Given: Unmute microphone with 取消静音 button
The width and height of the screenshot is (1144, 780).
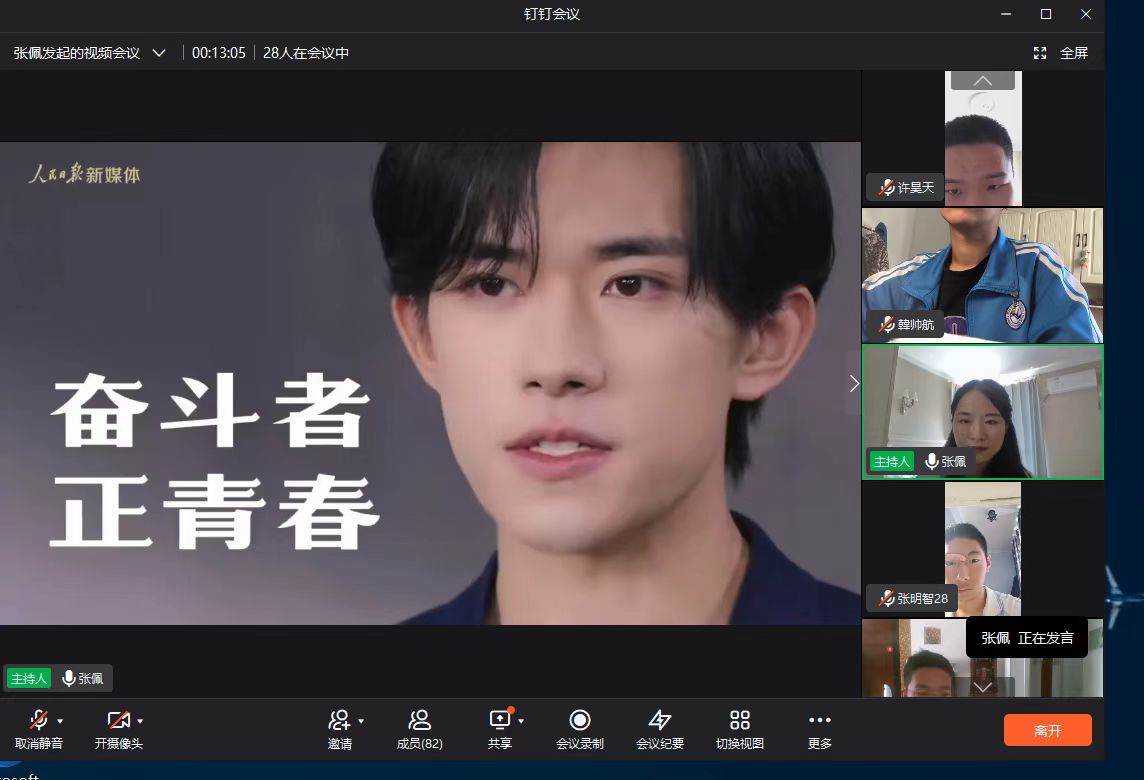Looking at the screenshot, I should pyautogui.click(x=39, y=729).
